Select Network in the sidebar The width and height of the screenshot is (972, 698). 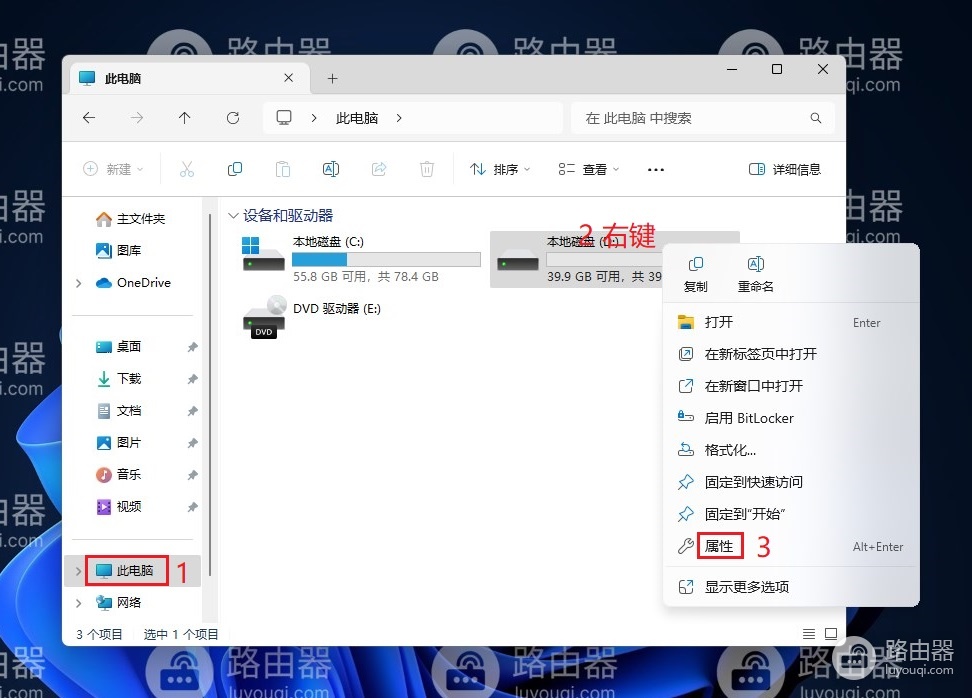[119, 603]
